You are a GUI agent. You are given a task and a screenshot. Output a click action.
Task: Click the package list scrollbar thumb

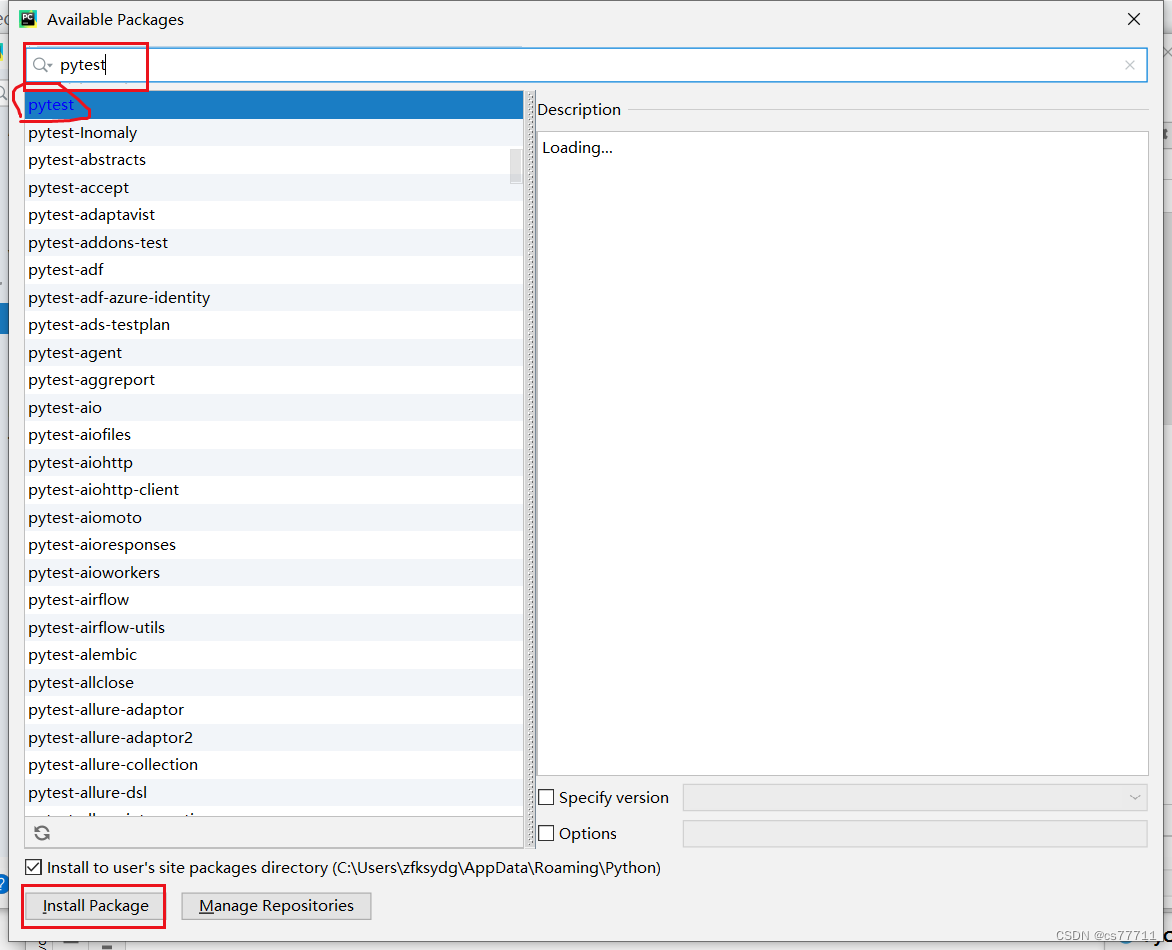coord(516,166)
